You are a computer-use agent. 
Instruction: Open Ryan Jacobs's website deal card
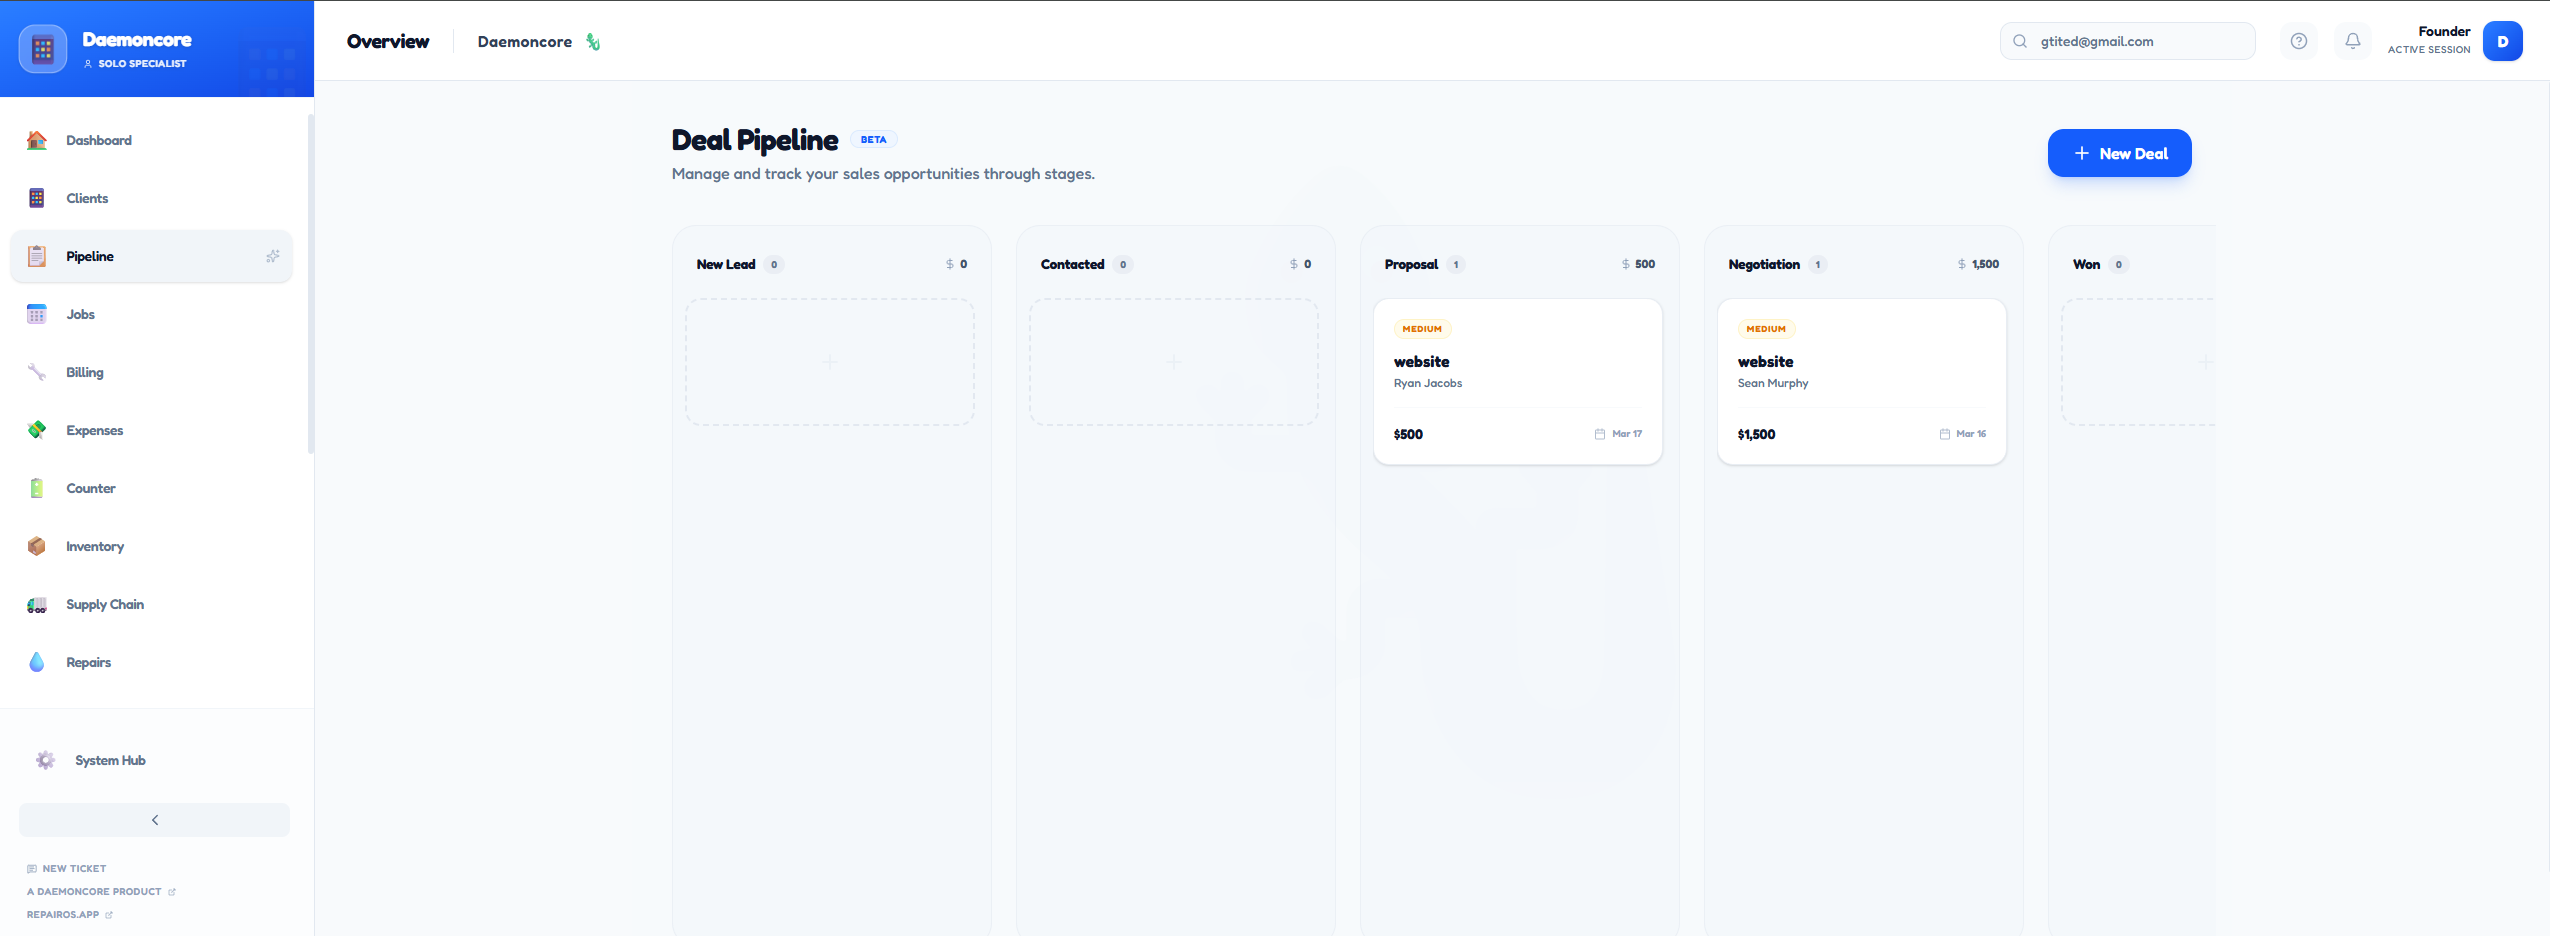1517,381
